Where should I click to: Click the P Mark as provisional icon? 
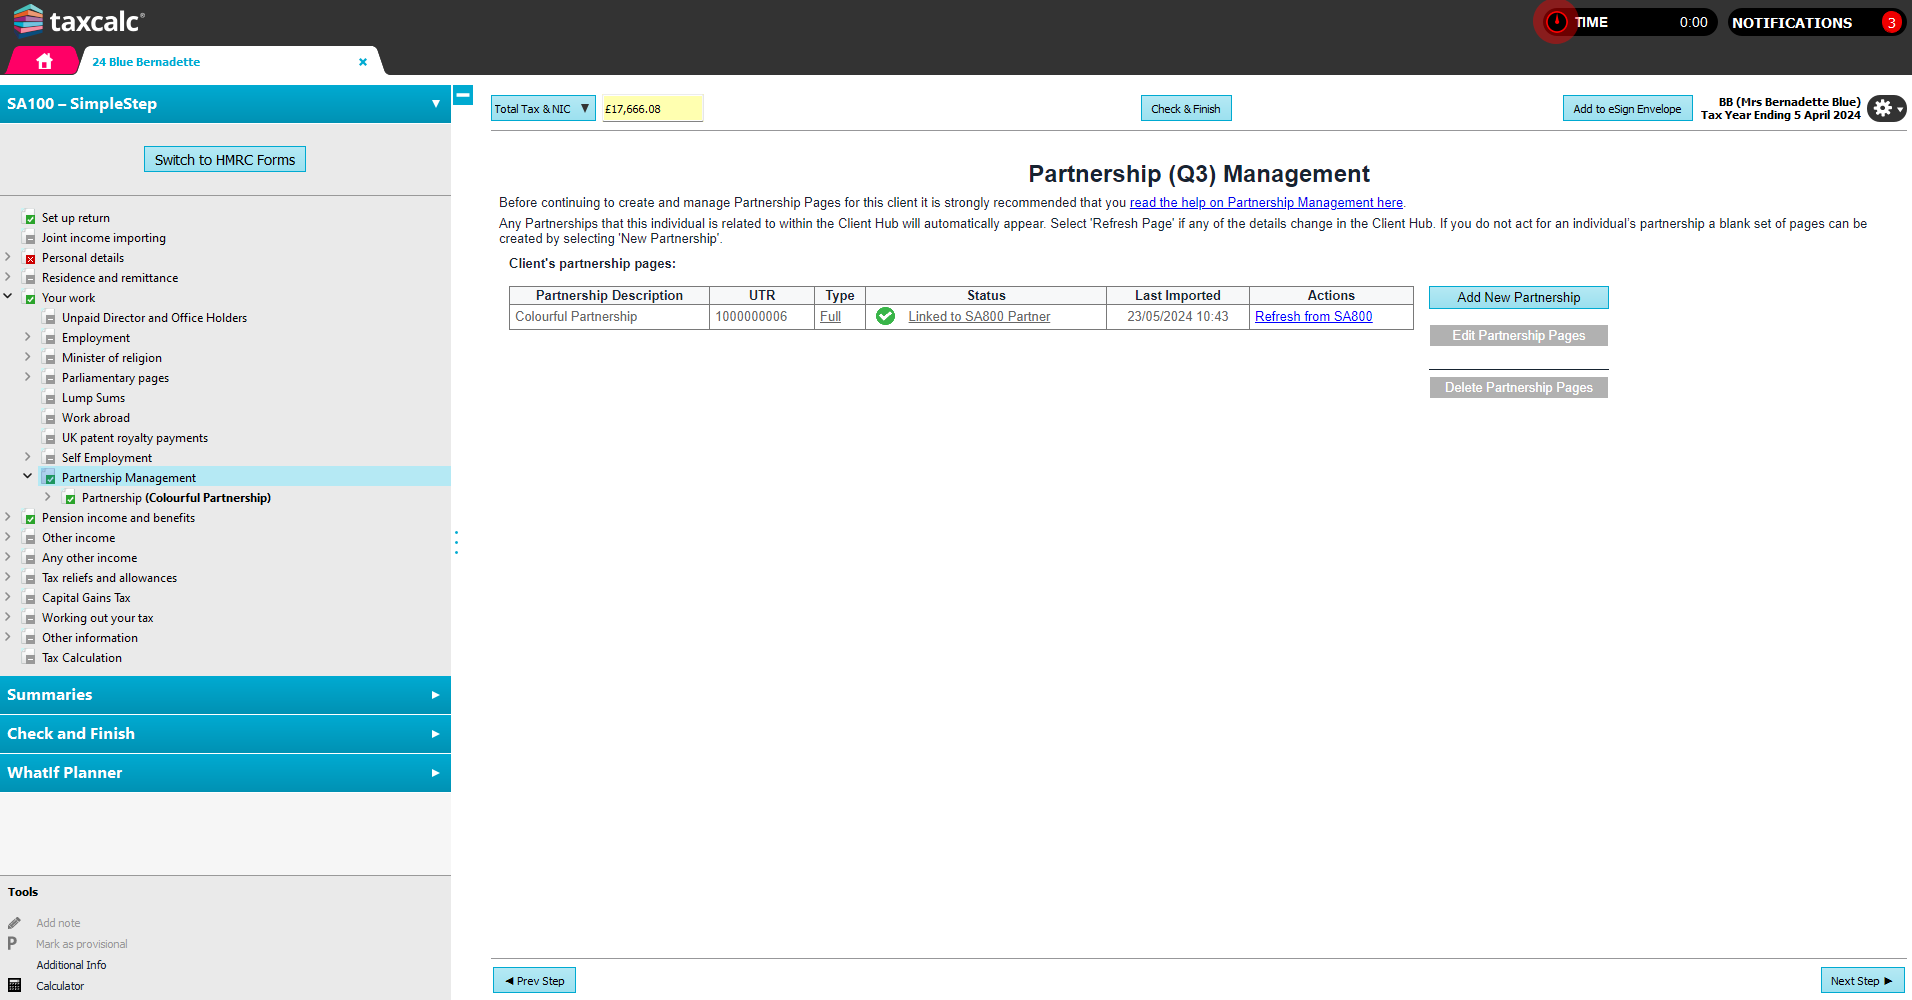click(x=12, y=943)
